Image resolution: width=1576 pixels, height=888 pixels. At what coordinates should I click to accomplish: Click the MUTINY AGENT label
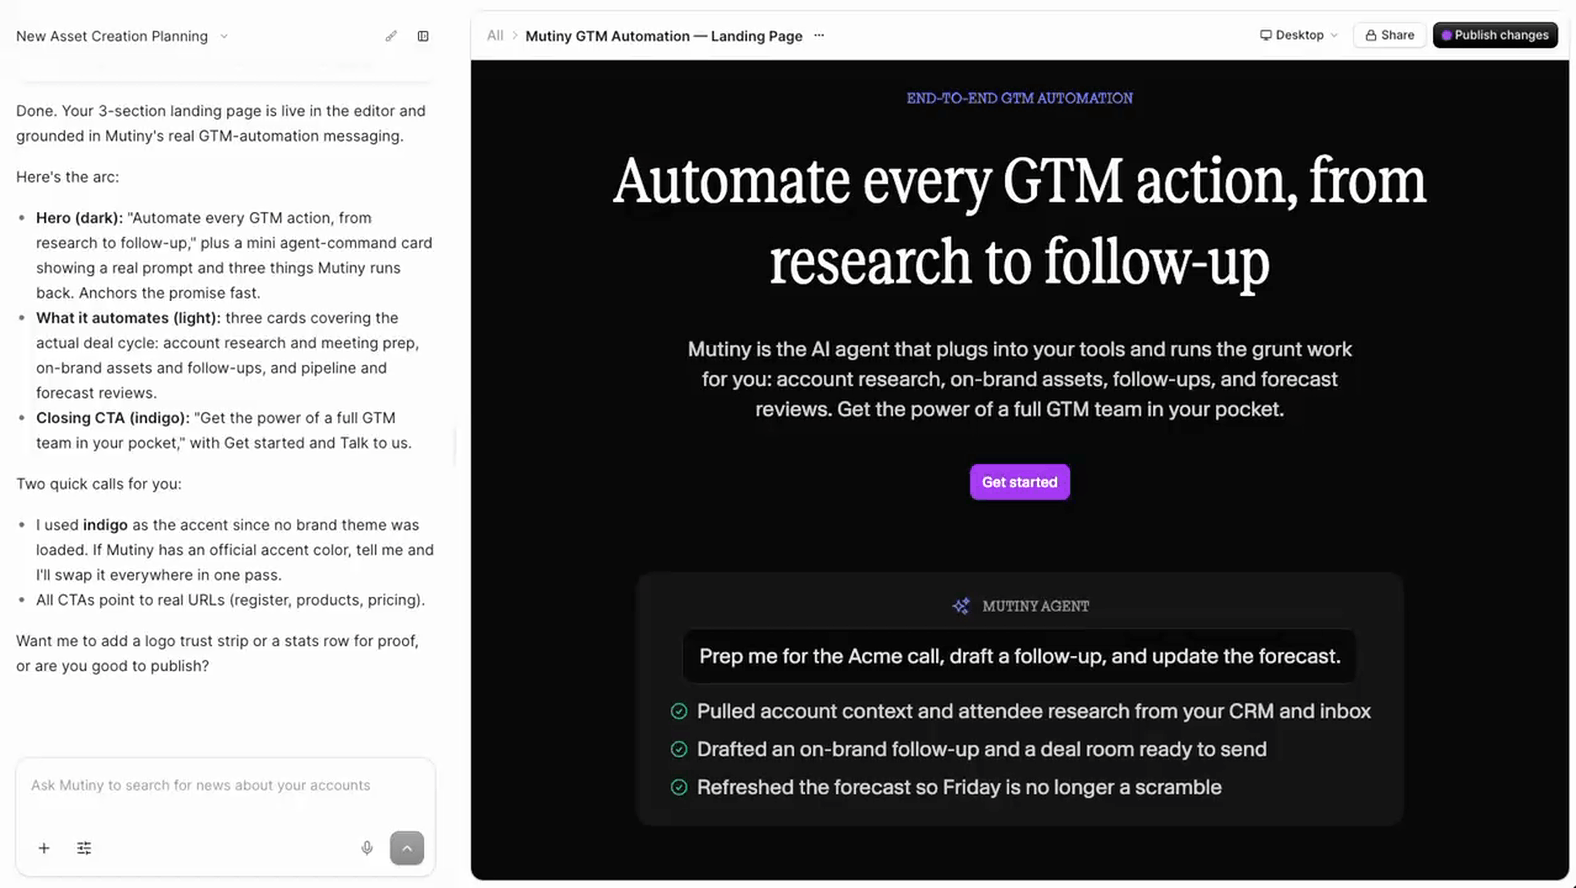coord(1036,606)
